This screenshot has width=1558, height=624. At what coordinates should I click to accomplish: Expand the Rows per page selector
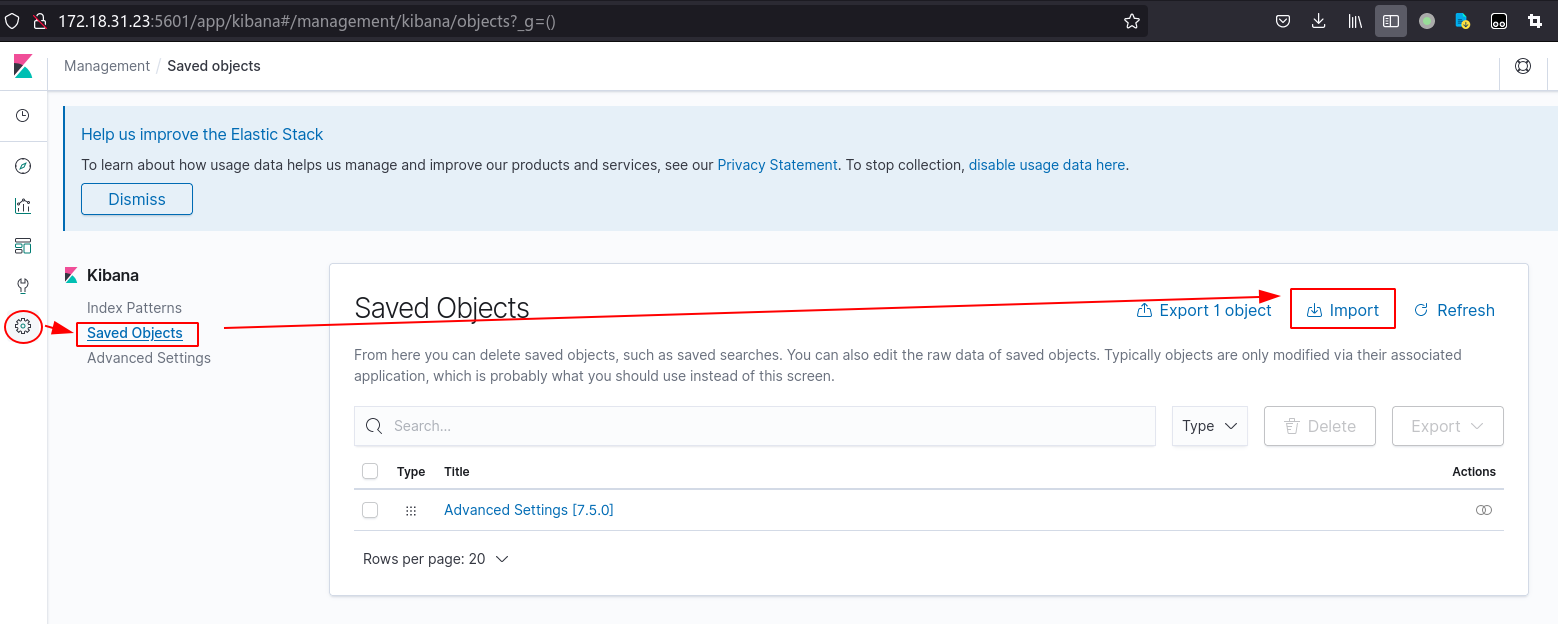436,559
